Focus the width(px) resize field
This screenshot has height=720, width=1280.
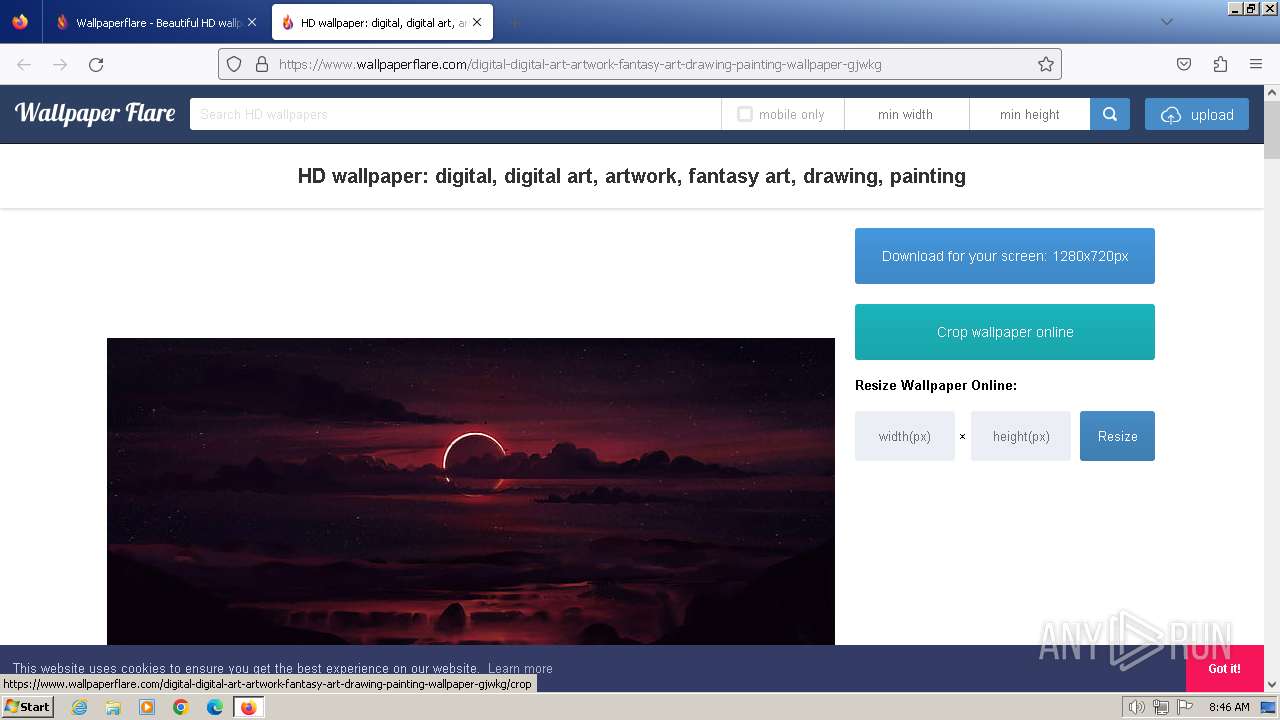click(905, 436)
